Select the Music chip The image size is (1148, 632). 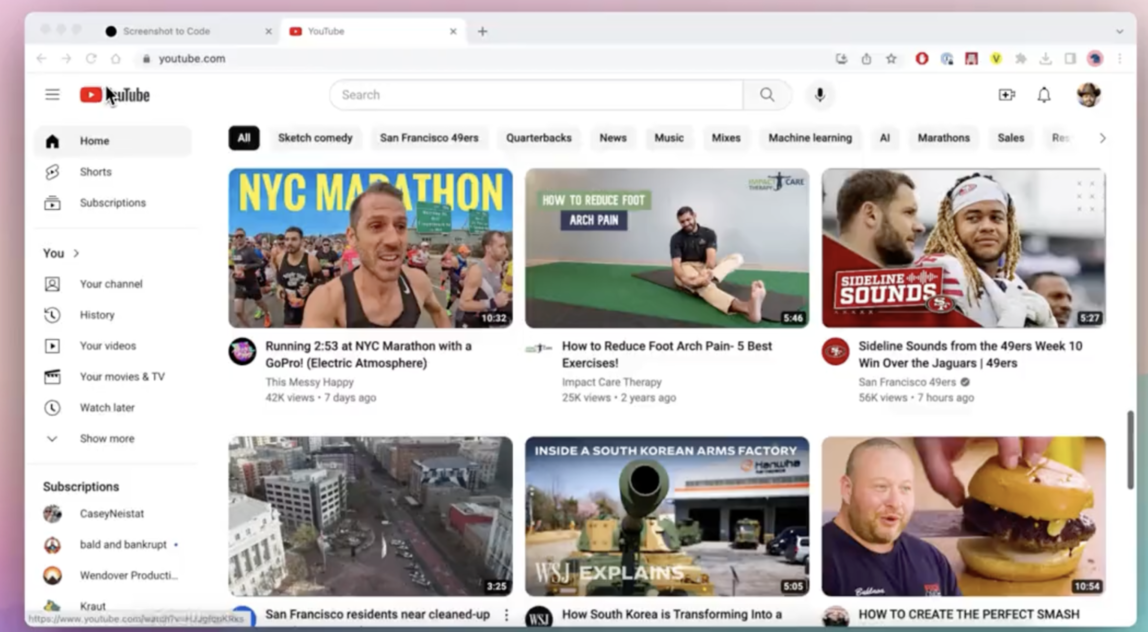(668, 138)
